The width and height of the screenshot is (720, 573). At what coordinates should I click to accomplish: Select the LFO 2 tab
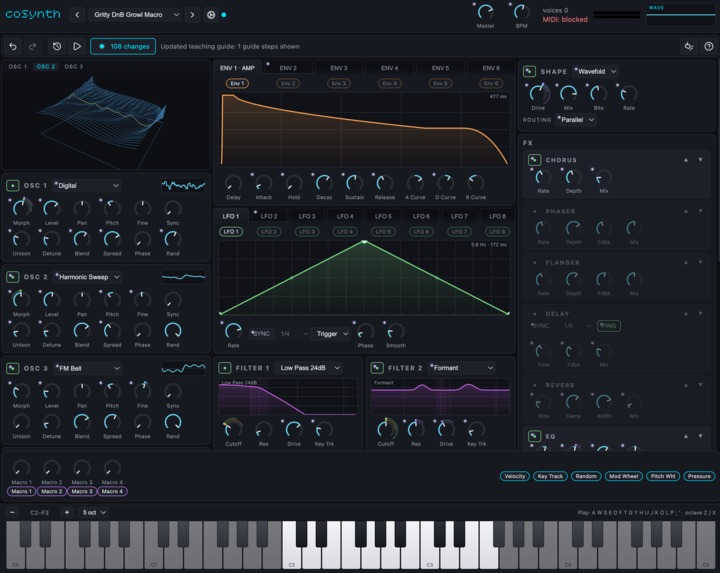coord(269,216)
